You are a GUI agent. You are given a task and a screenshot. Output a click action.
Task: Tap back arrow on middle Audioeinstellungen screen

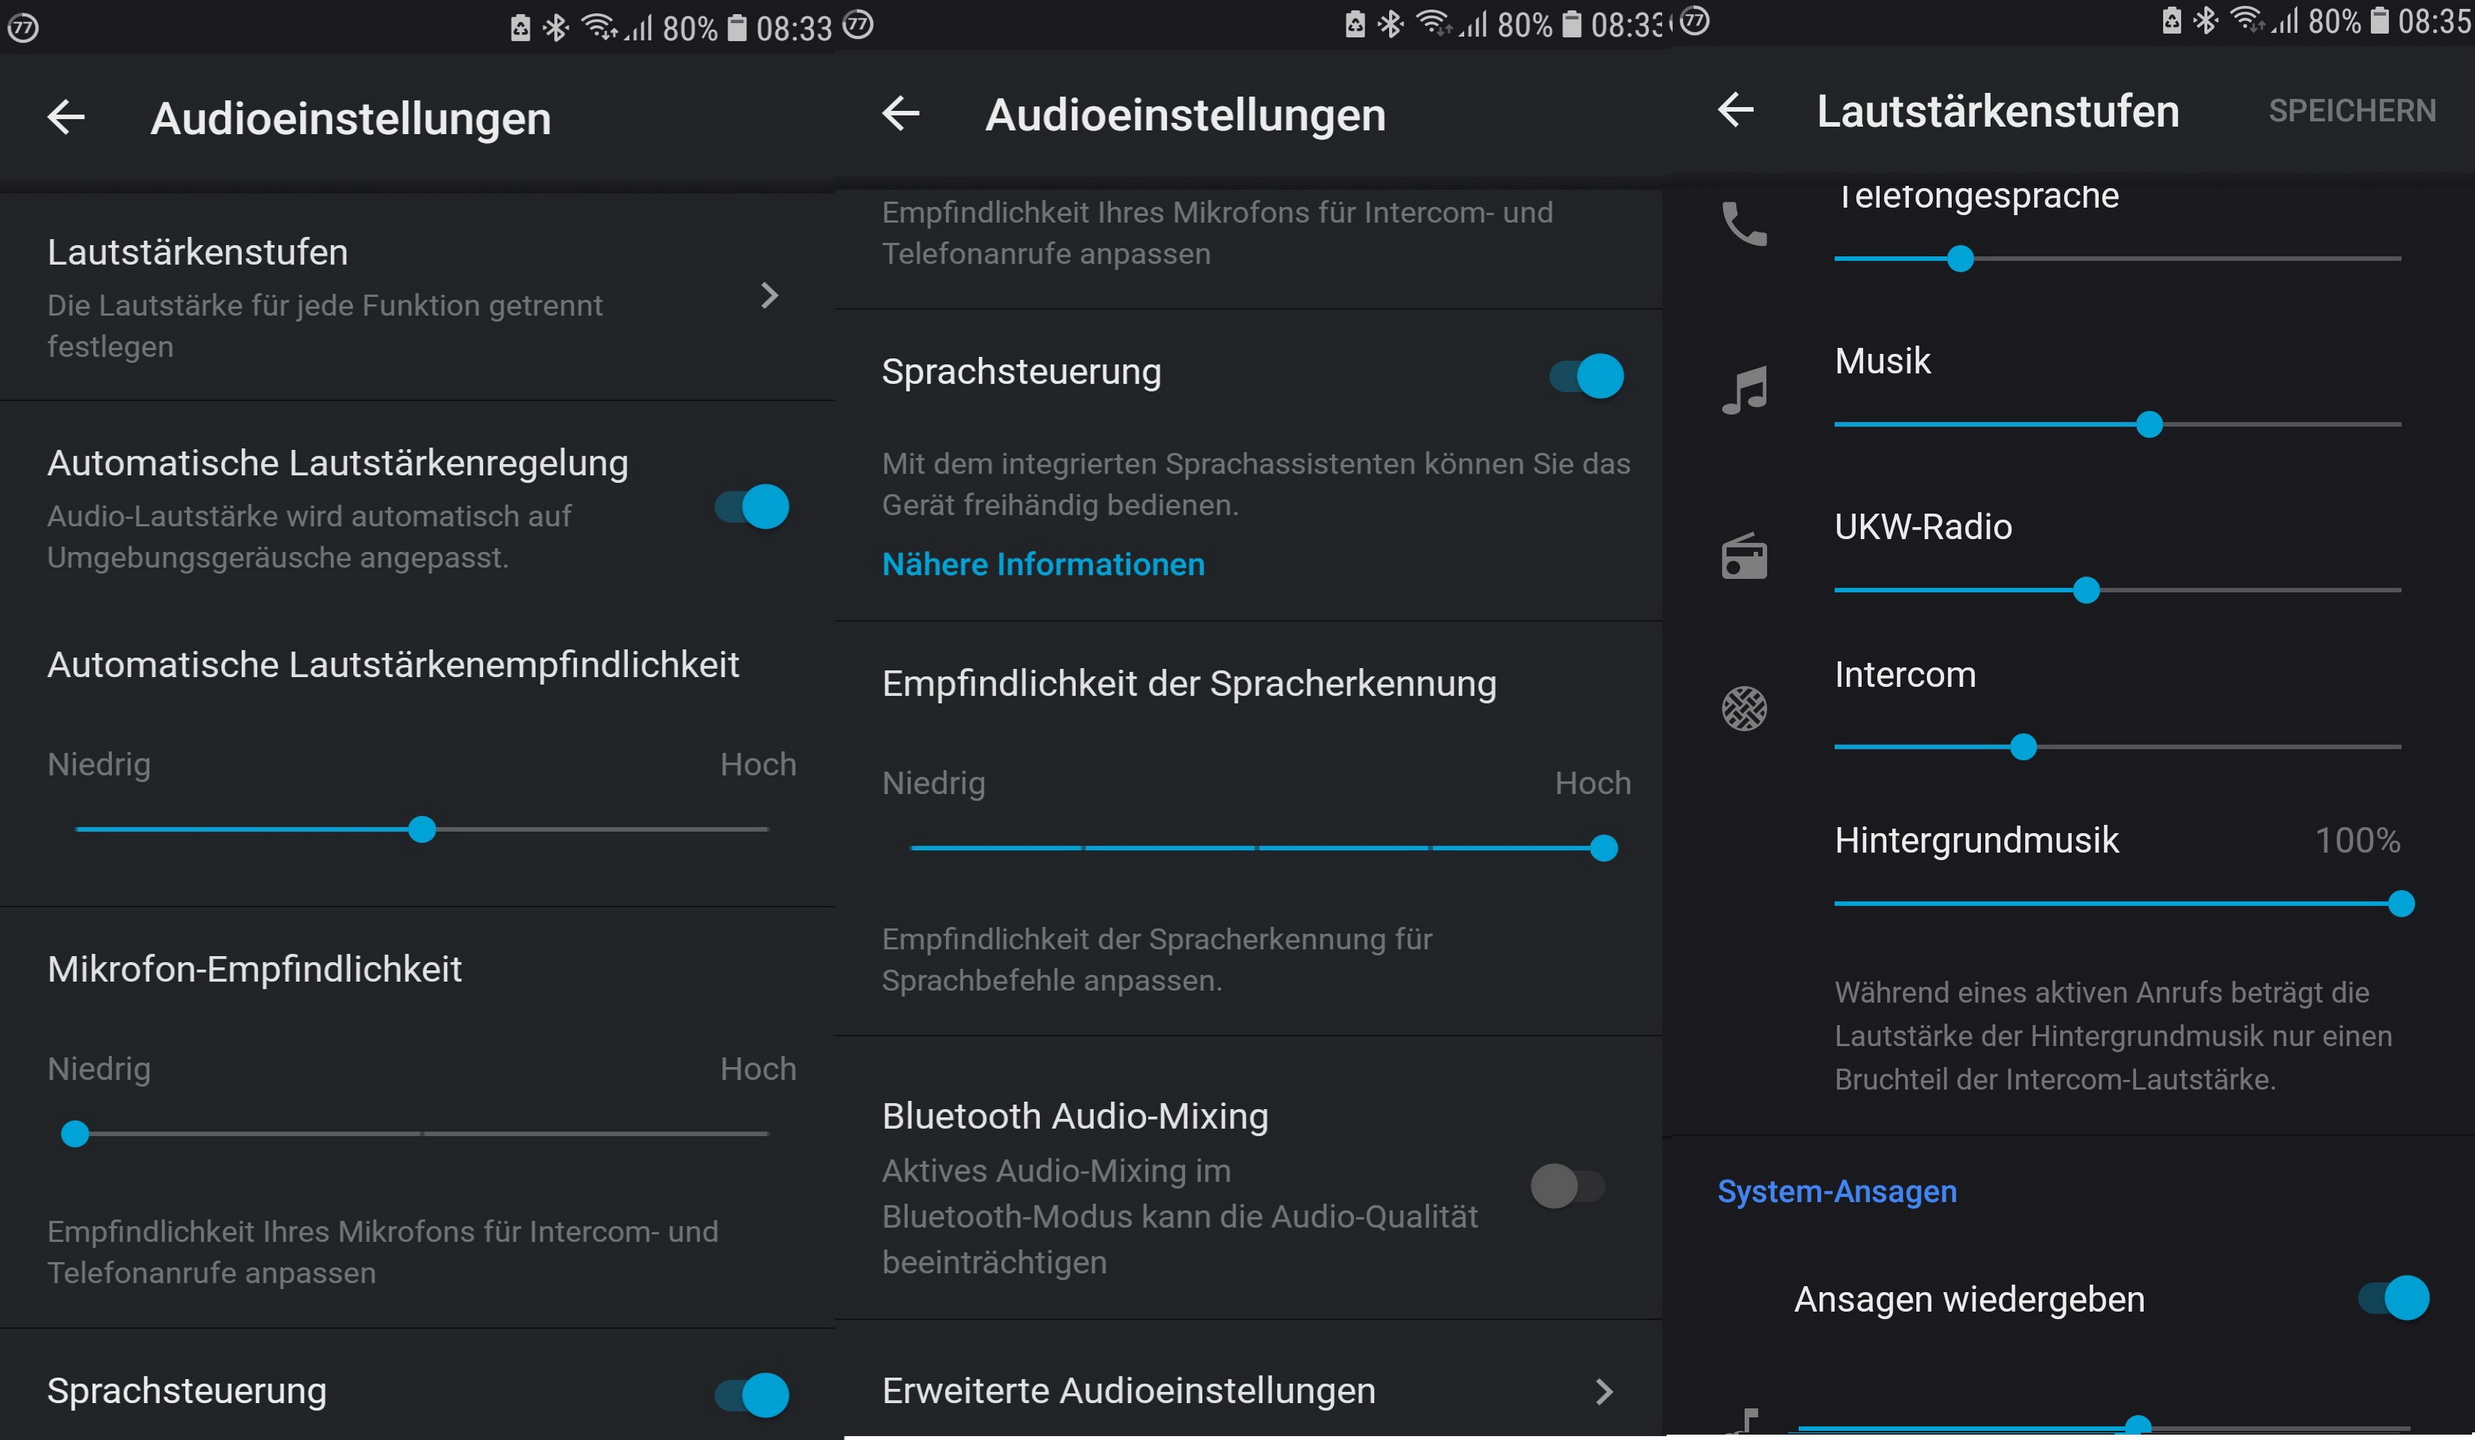[x=901, y=114]
